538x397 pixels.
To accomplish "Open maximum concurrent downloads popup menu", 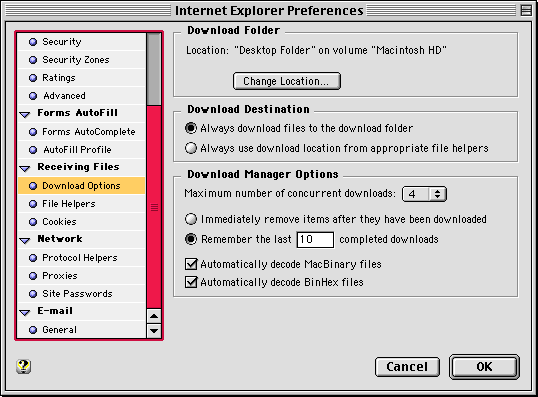I will [x=424, y=194].
